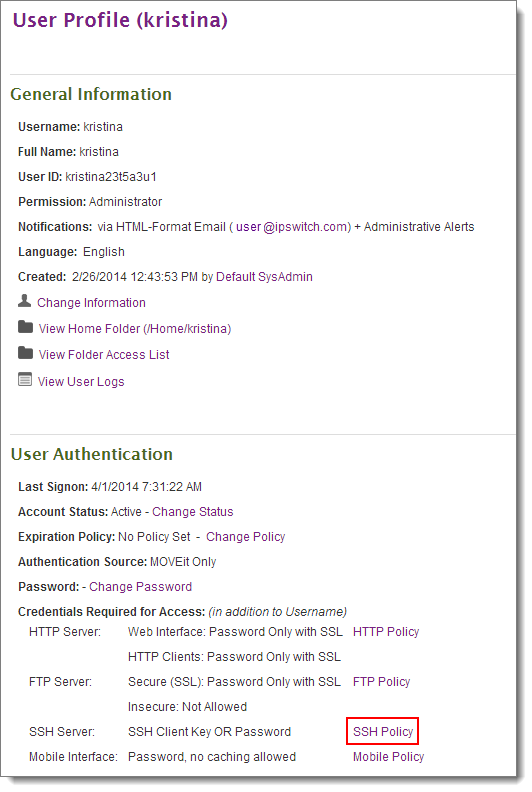Click Change Policy for expiration

246,536
